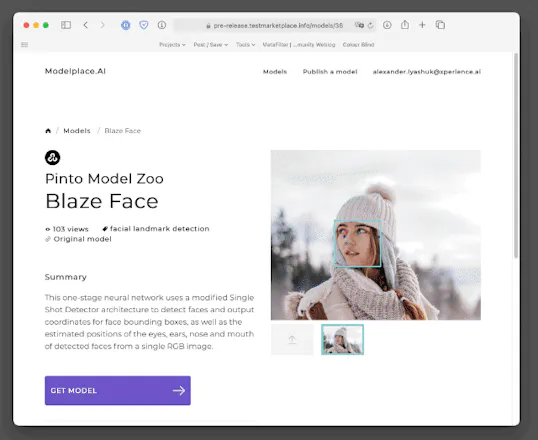
Task: Click the translate icon in address bar
Action: click(359, 25)
